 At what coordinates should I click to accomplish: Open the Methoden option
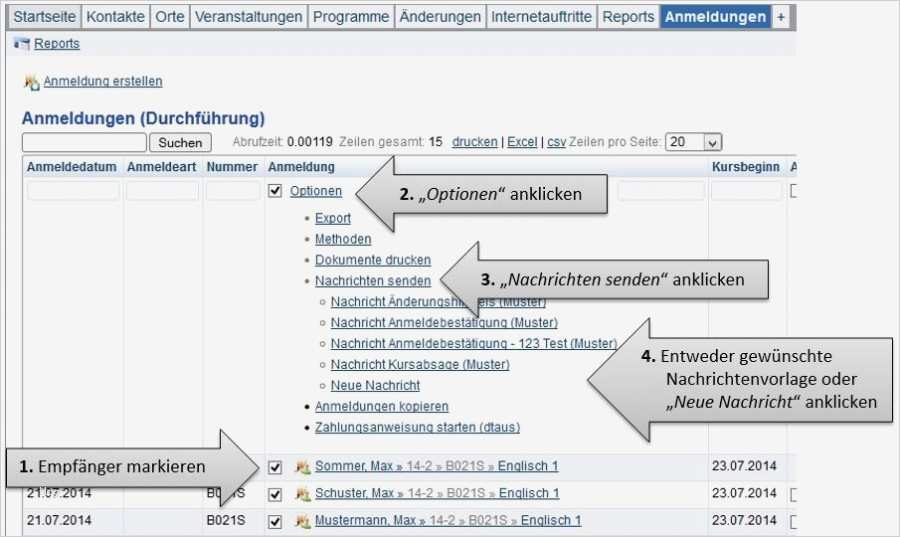pyautogui.click(x=343, y=239)
